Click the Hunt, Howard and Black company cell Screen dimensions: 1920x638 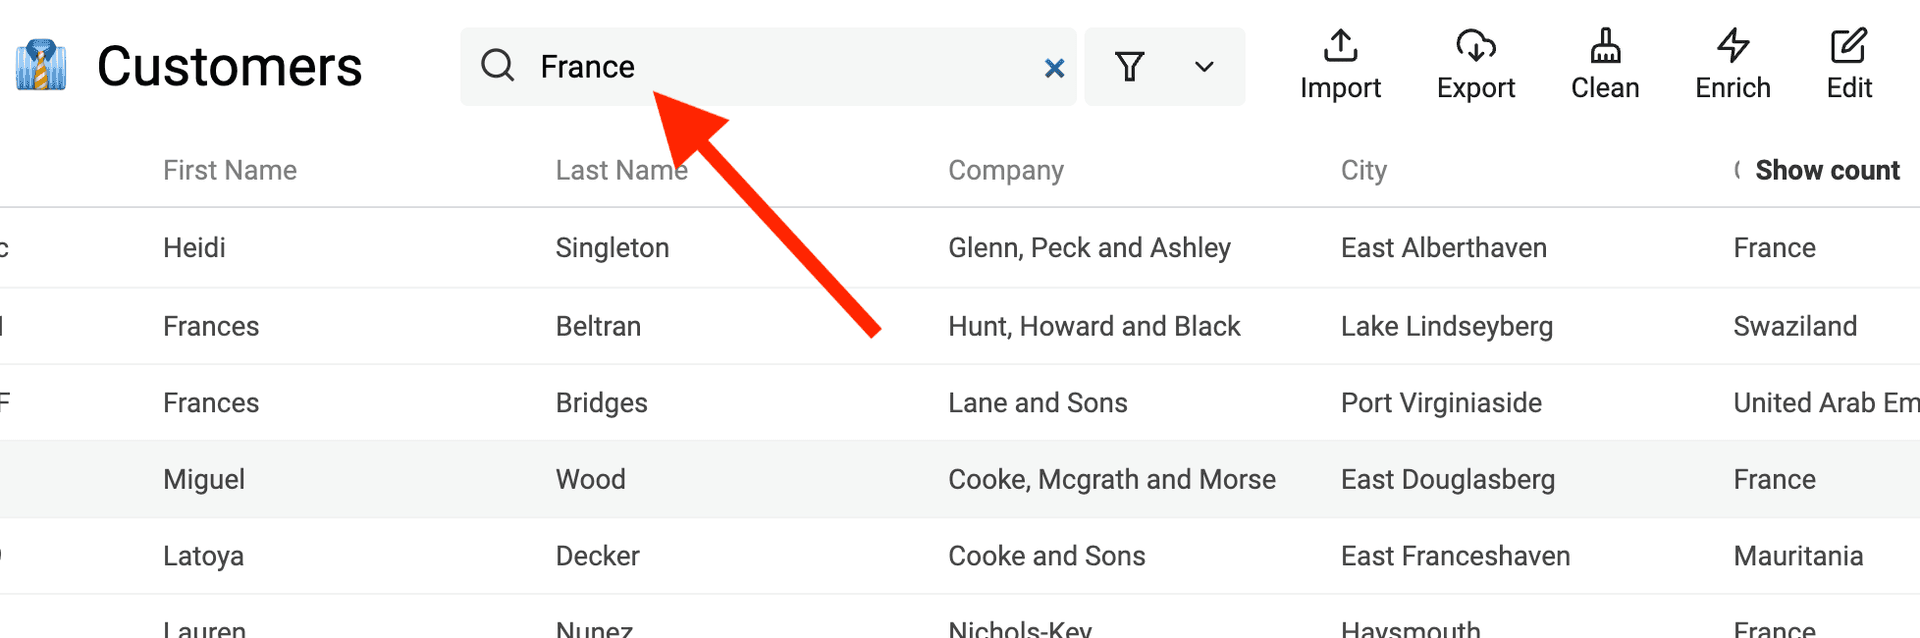(1094, 327)
